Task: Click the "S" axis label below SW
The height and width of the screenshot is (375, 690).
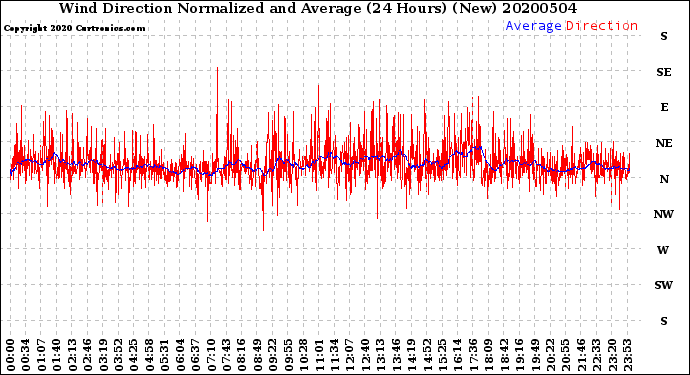Action: 664,321
